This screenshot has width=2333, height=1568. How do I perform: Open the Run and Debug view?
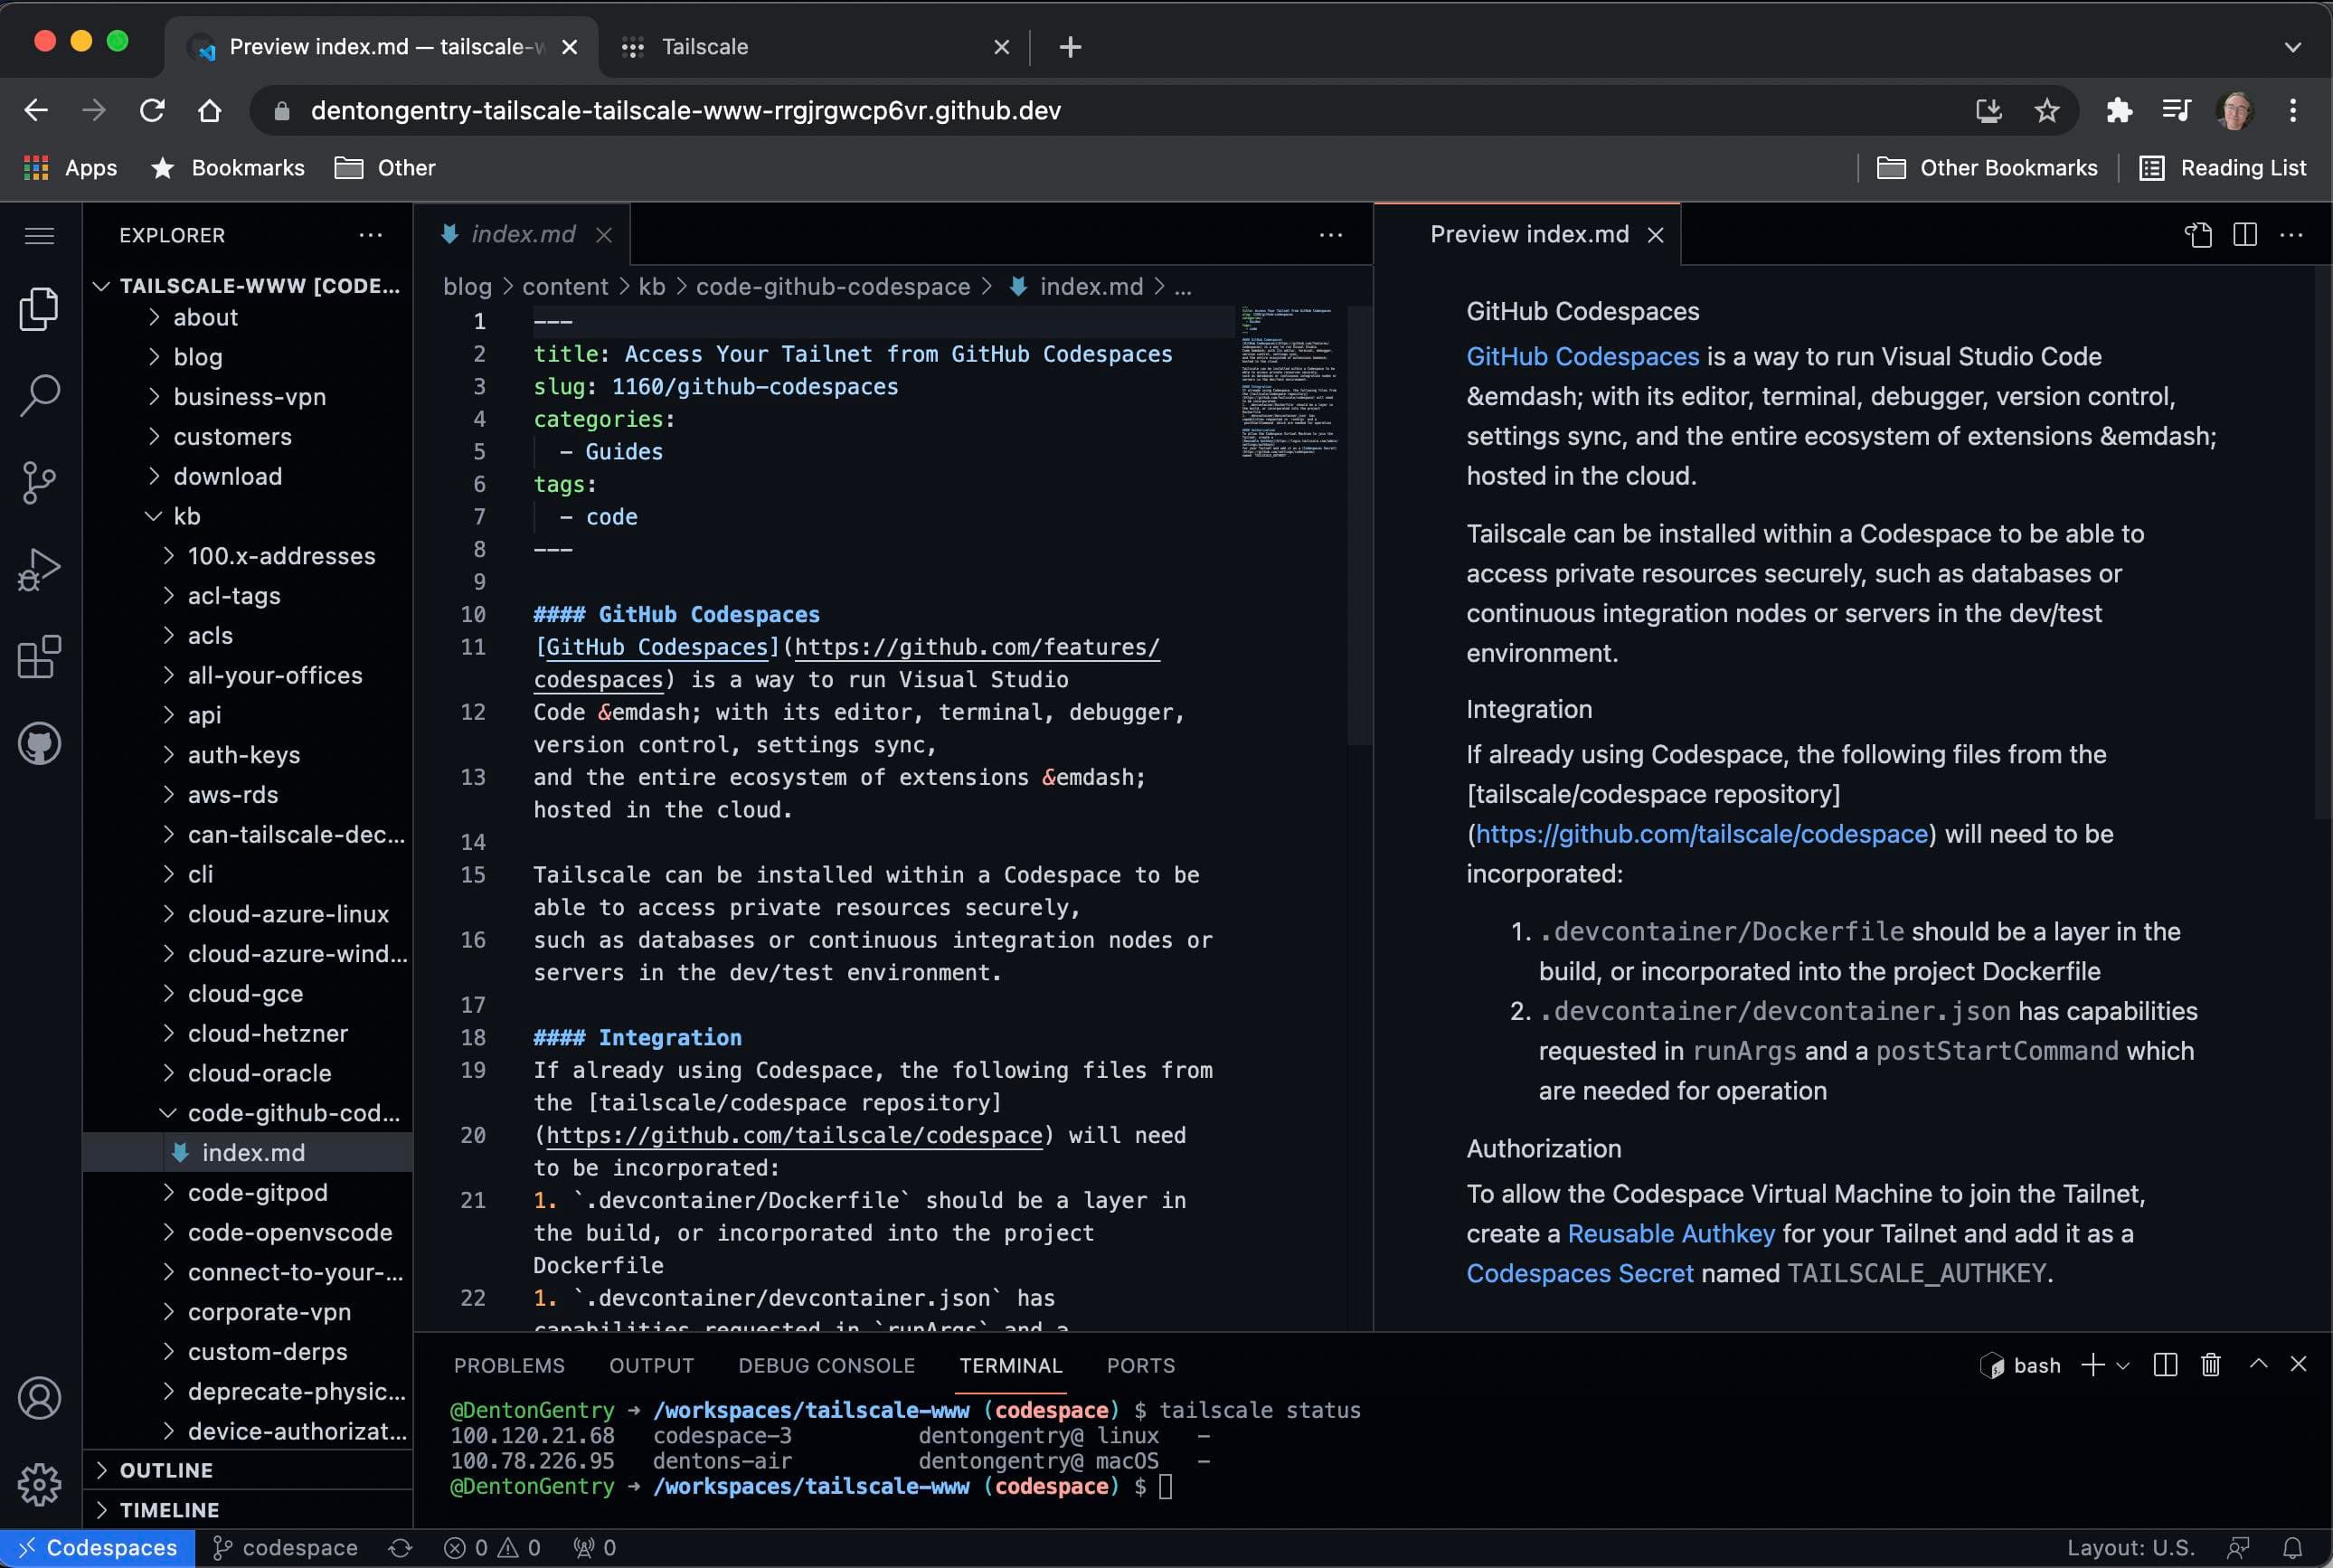coord(40,568)
